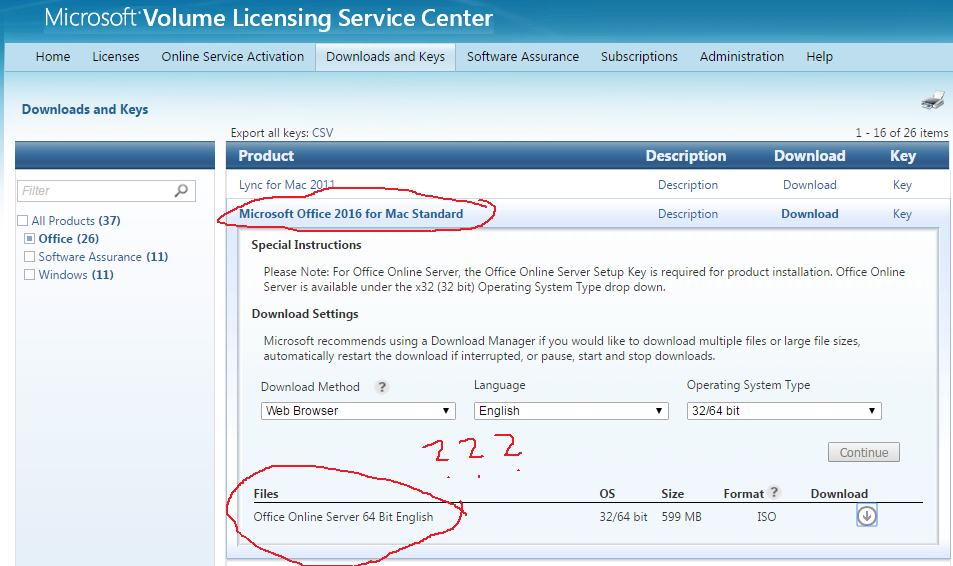Viewport: 953px width, 566px height.
Task: Click the 599 MB size value
Action: [681, 517]
